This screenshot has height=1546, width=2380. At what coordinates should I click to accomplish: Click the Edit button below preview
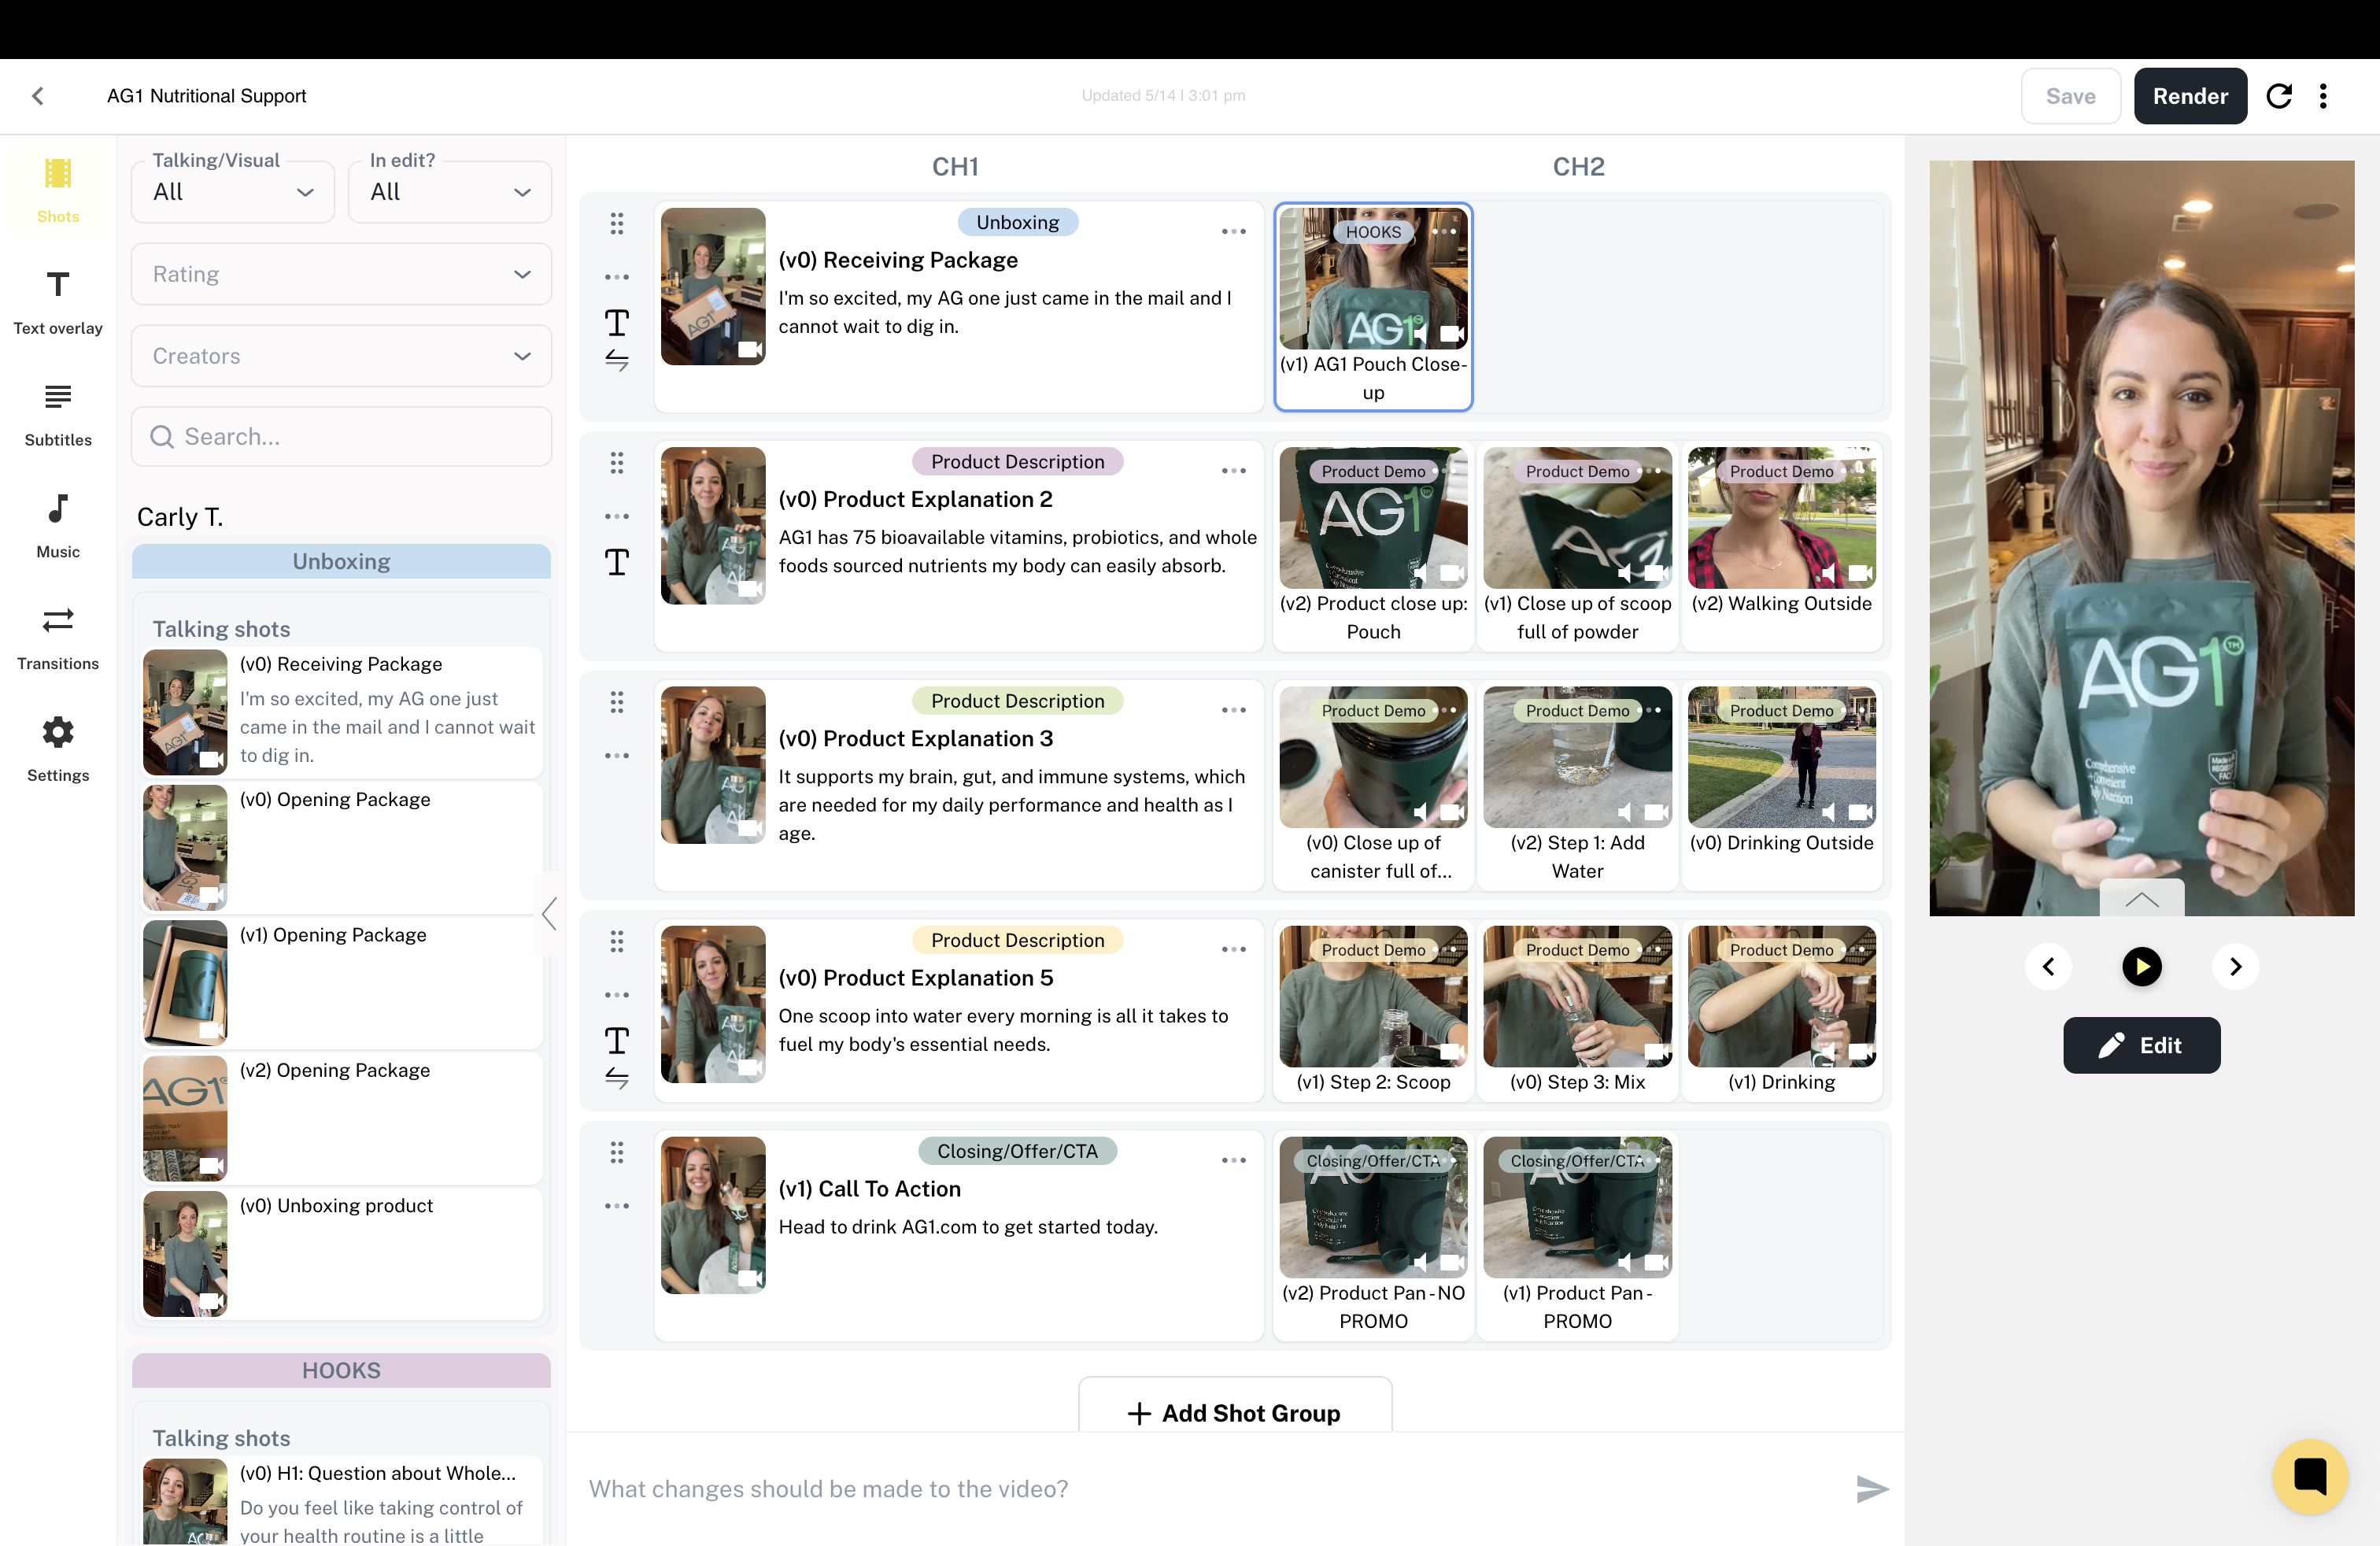(2142, 1046)
